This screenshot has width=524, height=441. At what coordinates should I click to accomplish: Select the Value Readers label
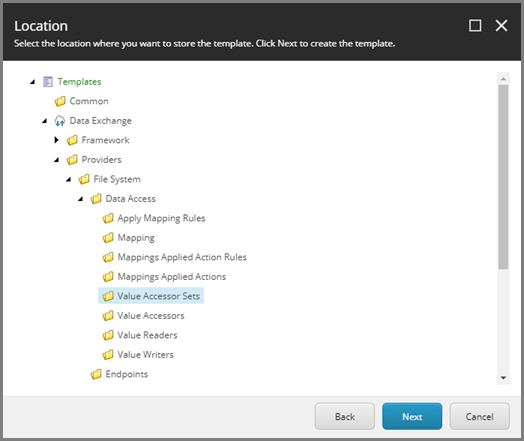(x=147, y=335)
